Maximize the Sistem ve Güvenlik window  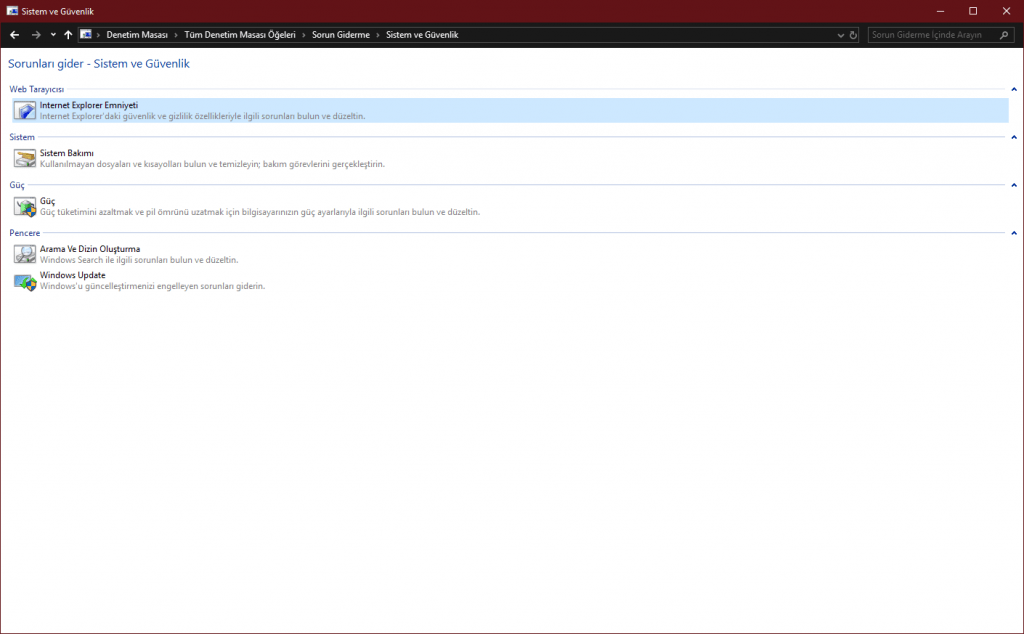(973, 11)
